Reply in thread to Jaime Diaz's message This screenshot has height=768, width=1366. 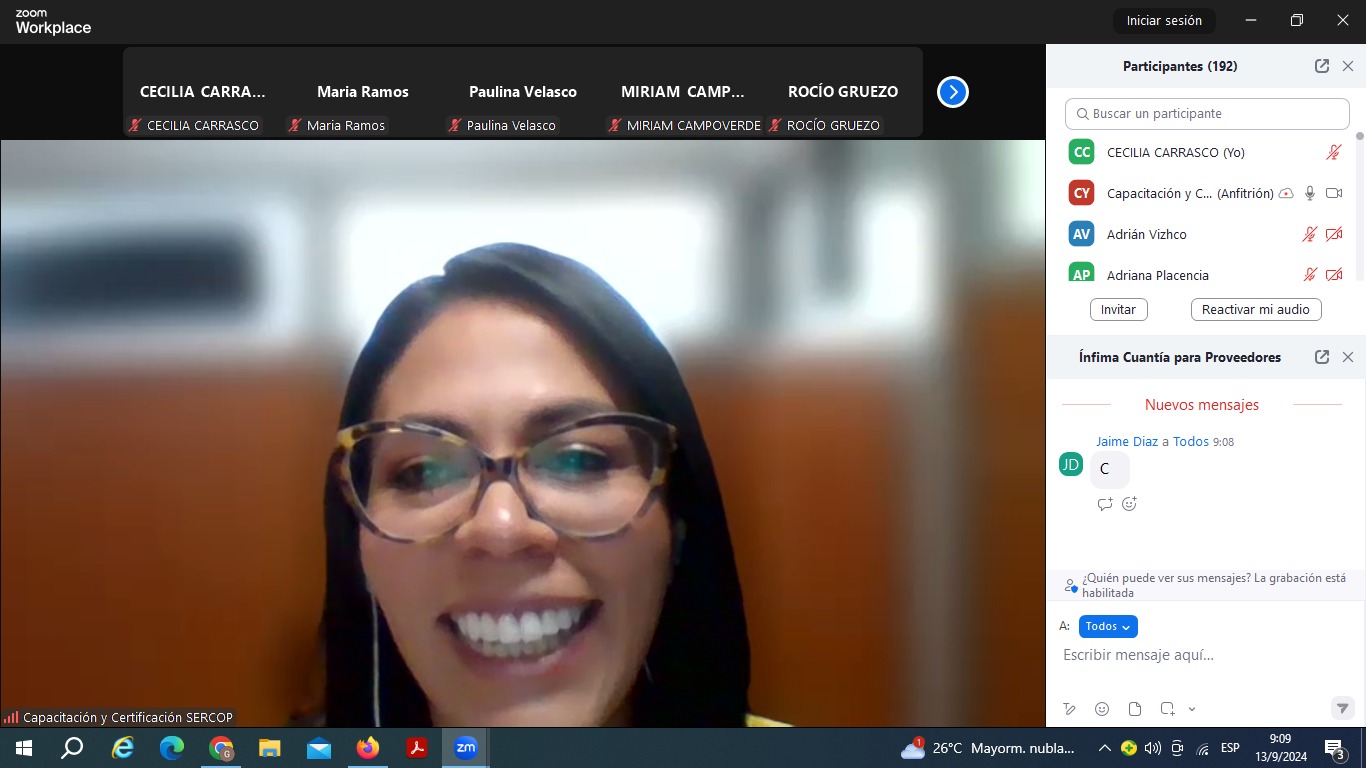(x=1105, y=504)
